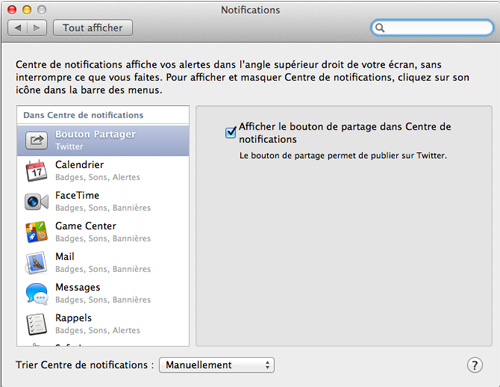Select the Rappels list row
500x387 pixels.
[103, 324]
